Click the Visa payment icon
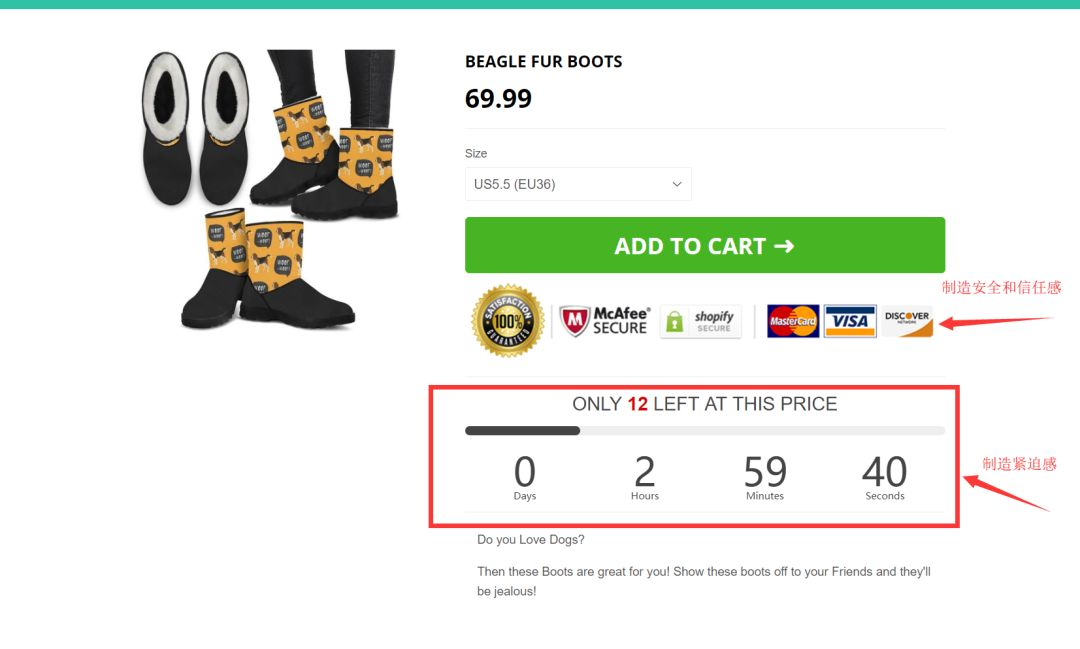This screenshot has height=649, width=1080. (850, 321)
